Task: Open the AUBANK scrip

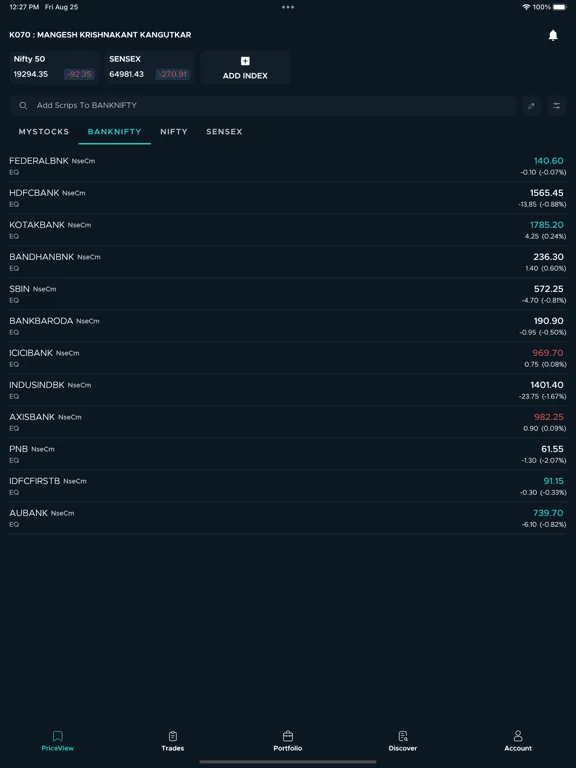Action: 288,518
